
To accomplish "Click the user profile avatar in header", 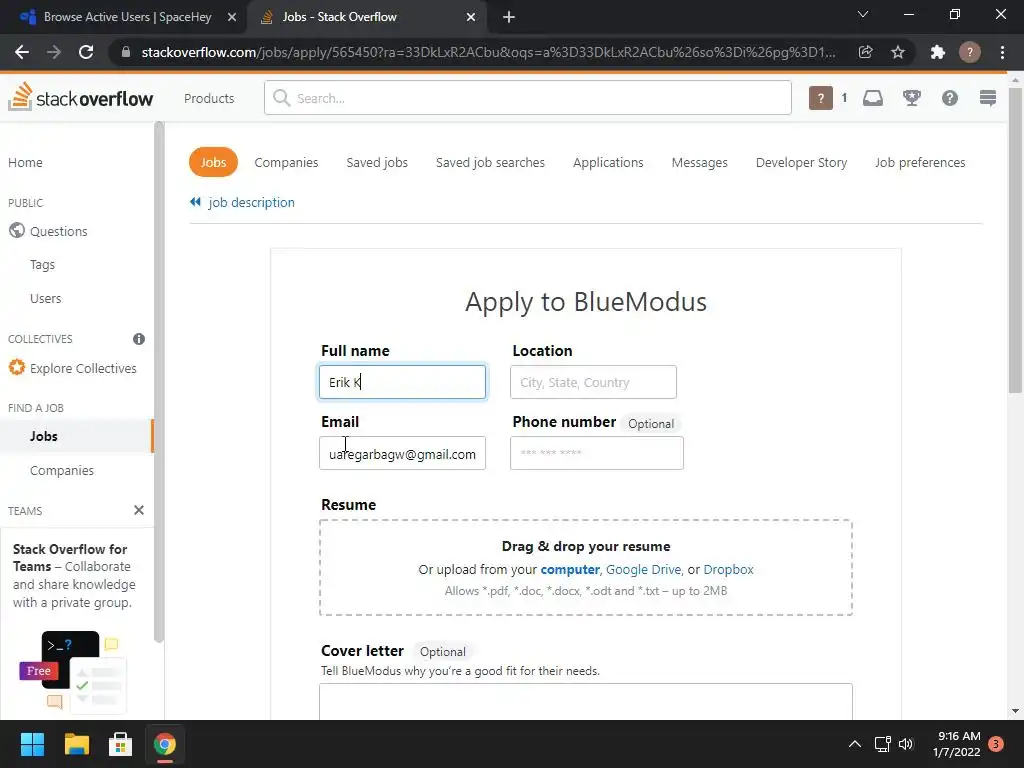I will [x=821, y=98].
